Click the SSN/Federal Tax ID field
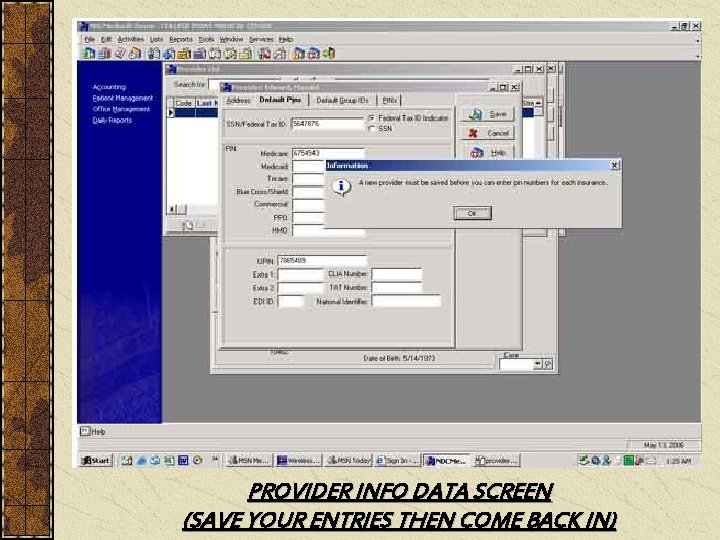 [x=328, y=124]
